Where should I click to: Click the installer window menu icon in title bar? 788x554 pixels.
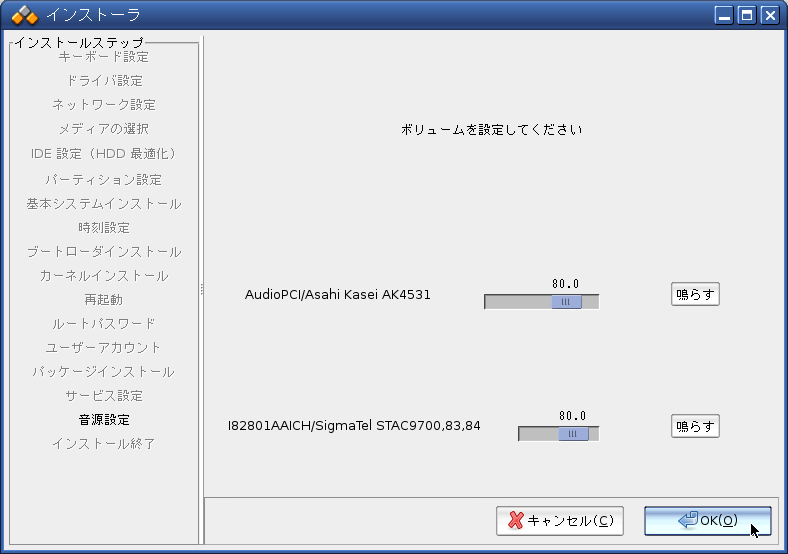coord(24,15)
